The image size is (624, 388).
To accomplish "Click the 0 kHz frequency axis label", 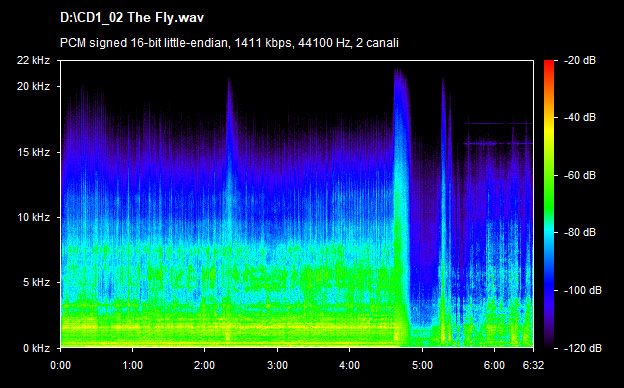I will pos(36,348).
